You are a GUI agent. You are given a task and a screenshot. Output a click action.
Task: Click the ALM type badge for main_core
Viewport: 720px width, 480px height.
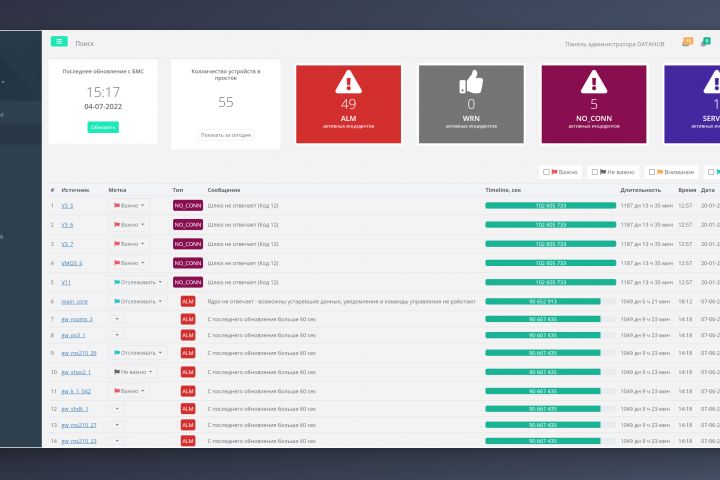188,301
